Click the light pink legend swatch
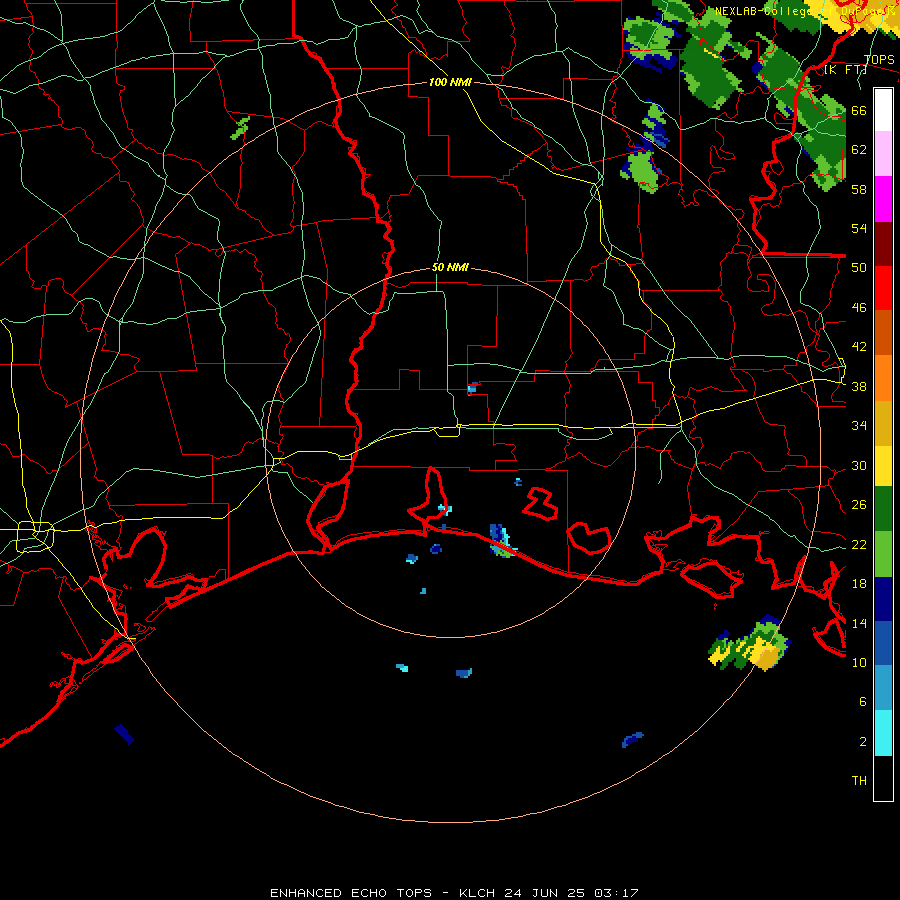900x900 pixels. point(883,154)
